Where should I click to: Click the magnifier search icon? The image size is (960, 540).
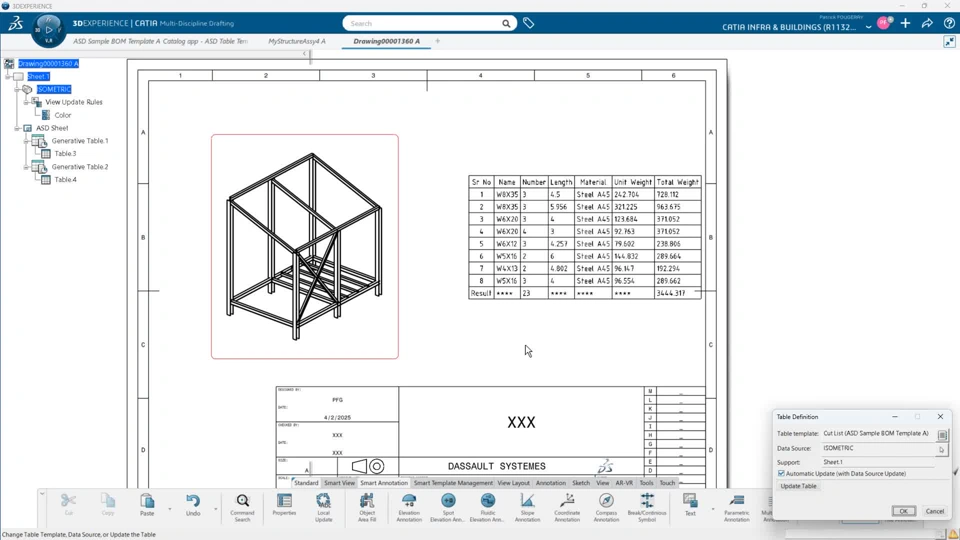tap(506, 23)
